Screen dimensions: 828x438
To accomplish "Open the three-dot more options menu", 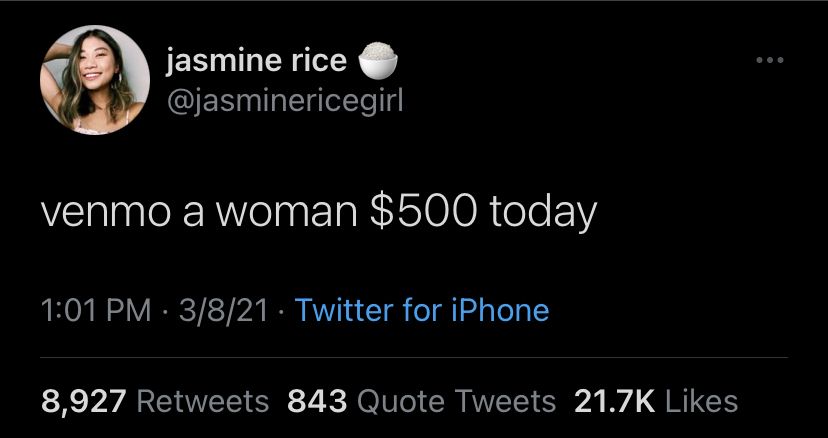I will (x=769, y=60).
